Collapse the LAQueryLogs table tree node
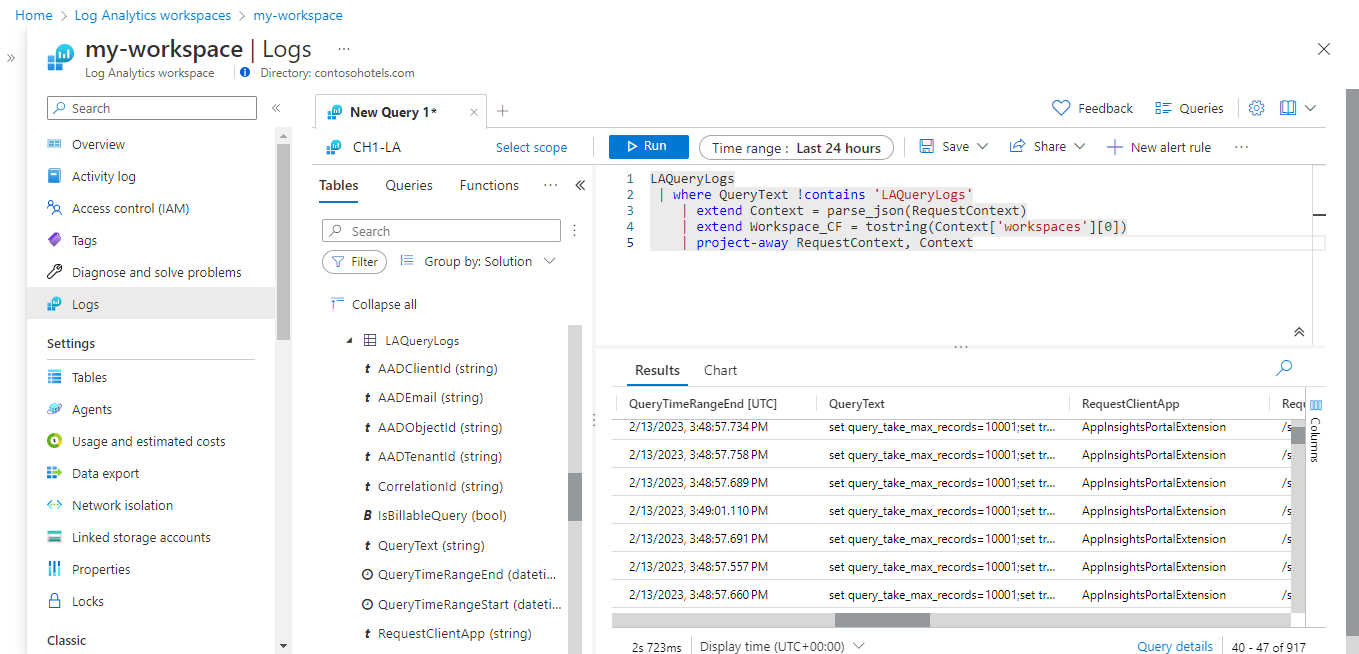Screen dimensions: 1359x654 coord(350,341)
